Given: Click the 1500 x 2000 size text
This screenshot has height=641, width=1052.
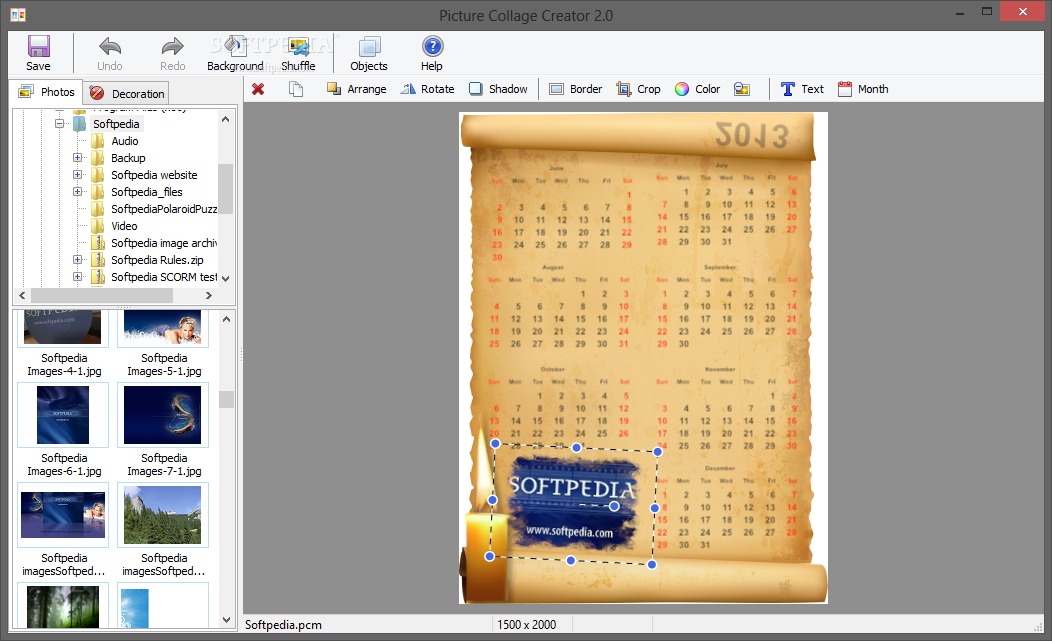Looking at the screenshot, I should 527,625.
